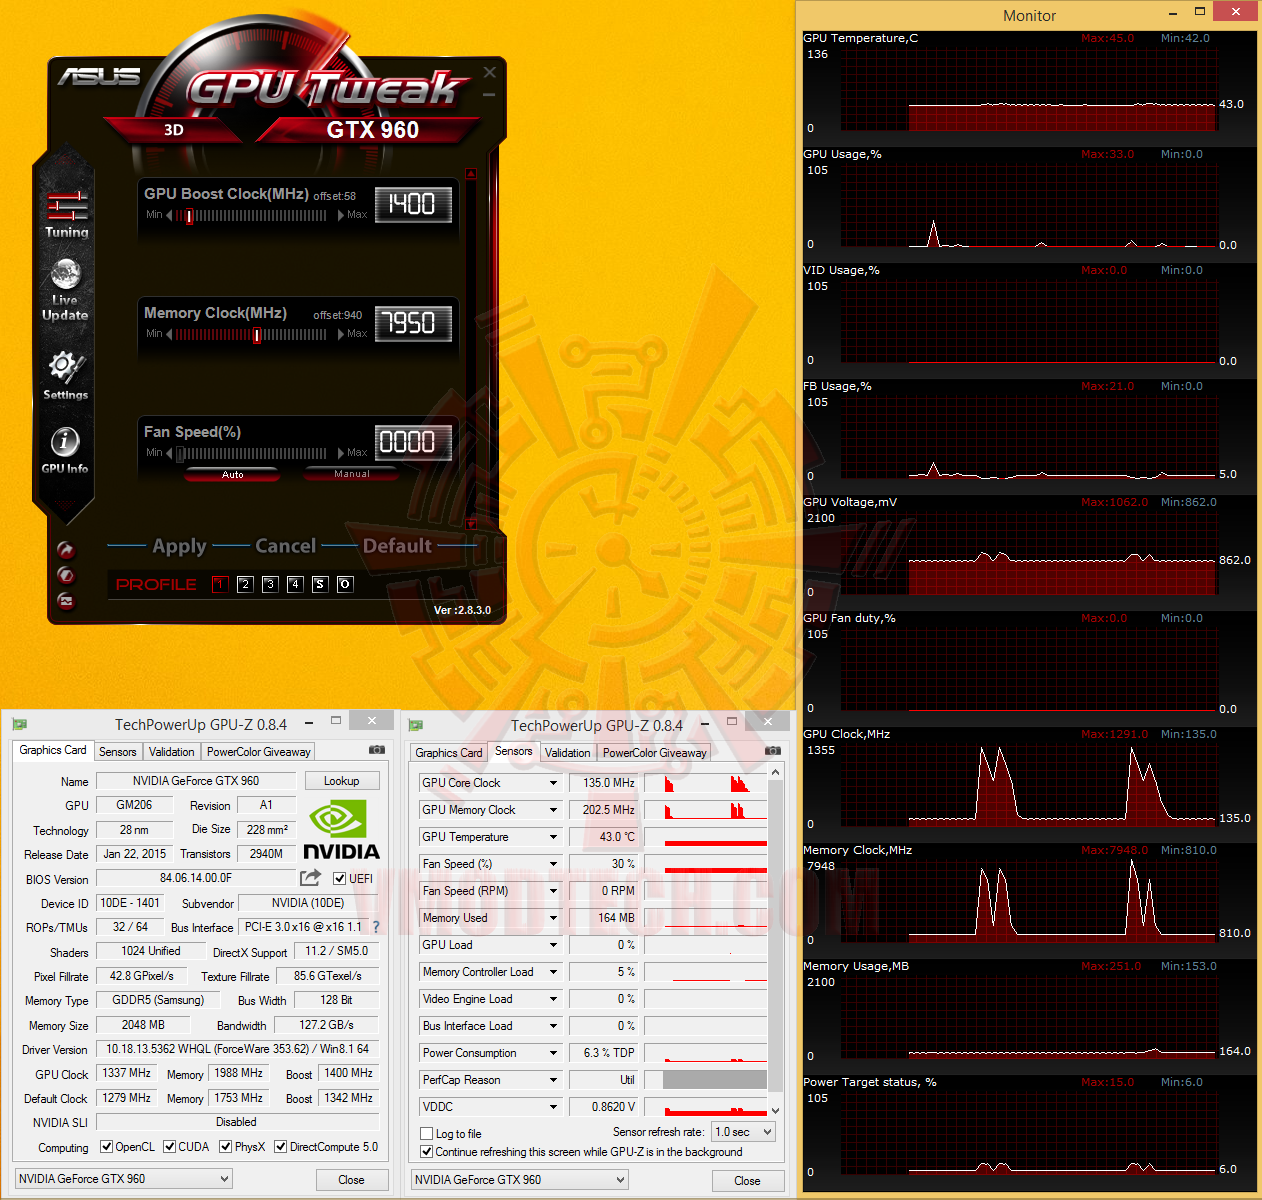
Task: Open the Memory Used sensor dropdown
Action: pos(553,918)
